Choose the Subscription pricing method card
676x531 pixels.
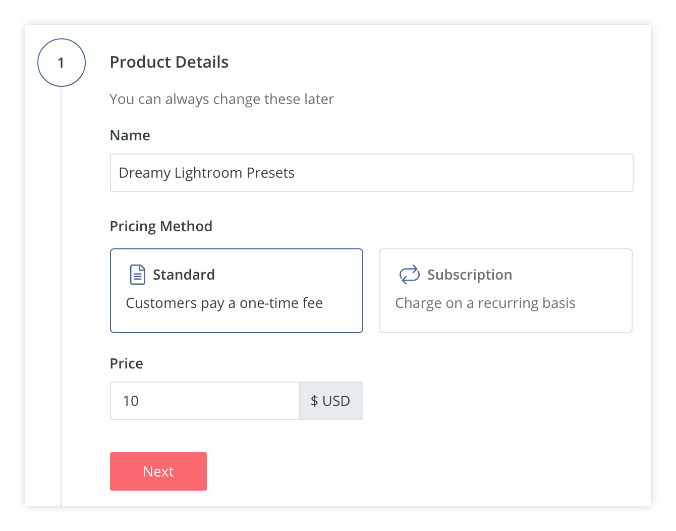[x=505, y=290]
